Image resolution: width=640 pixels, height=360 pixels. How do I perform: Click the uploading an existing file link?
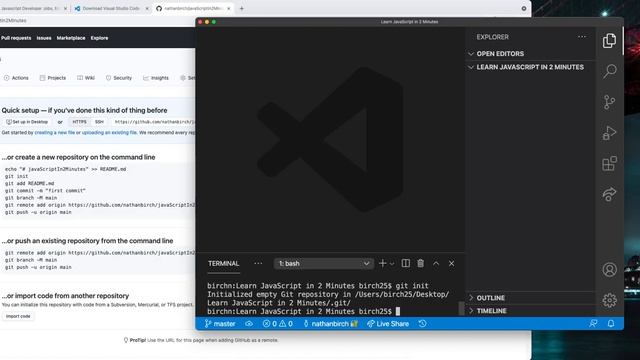109,133
